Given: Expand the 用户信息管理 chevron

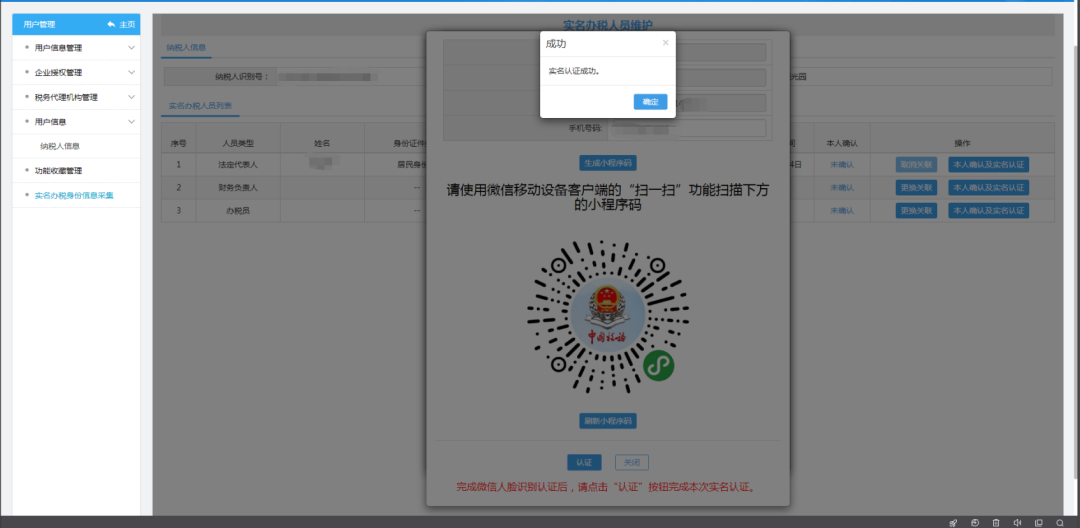Looking at the screenshot, I should [x=132, y=47].
